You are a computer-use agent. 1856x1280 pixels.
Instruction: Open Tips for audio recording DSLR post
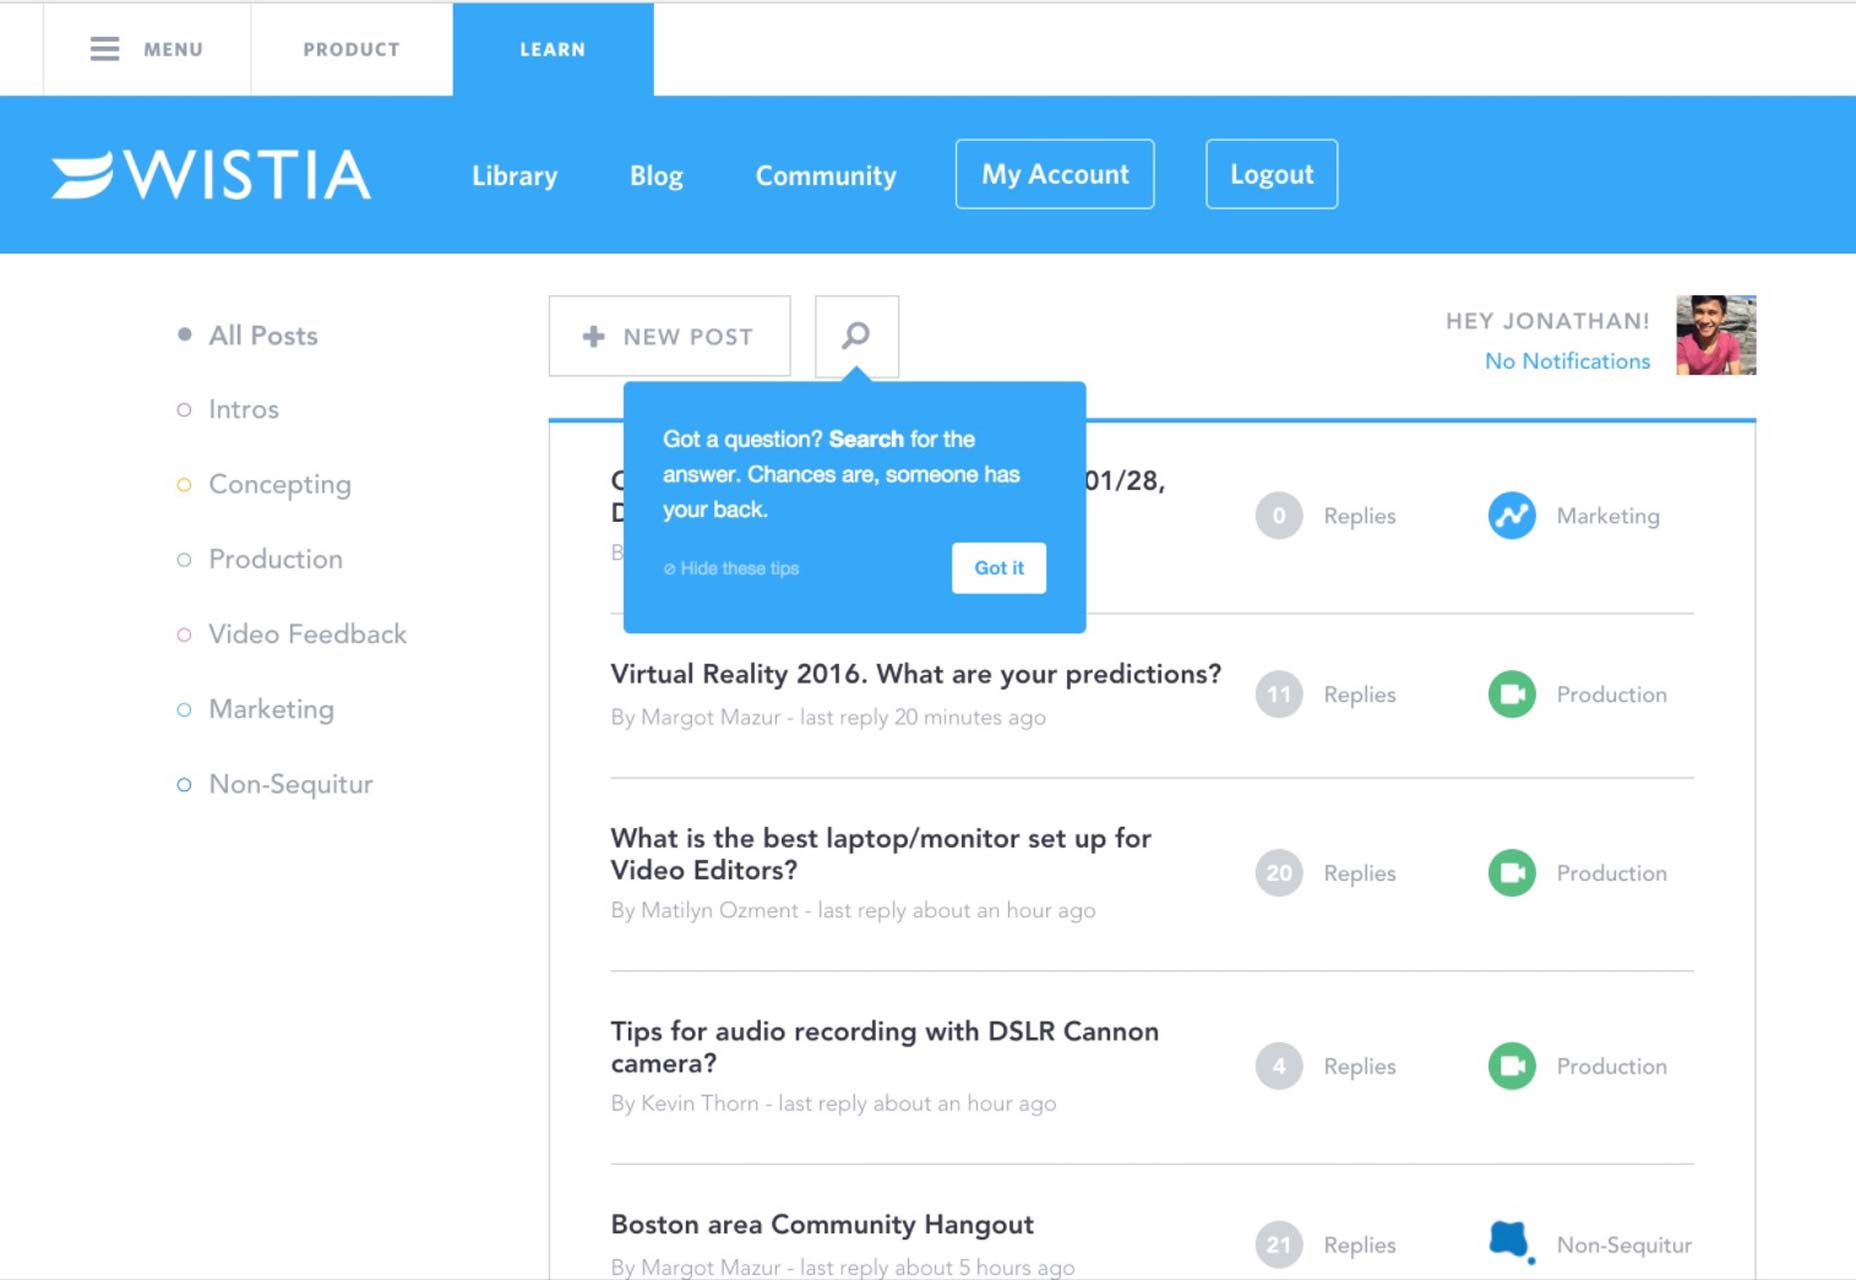885,1047
